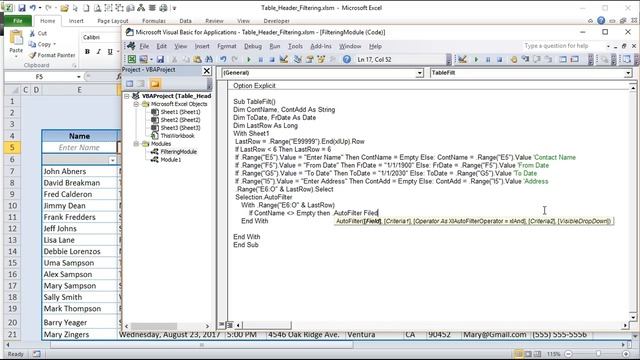Open the (General) object dropdown
Image resolution: width=640 pixels, height=360 pixels.
pos(420,73)
